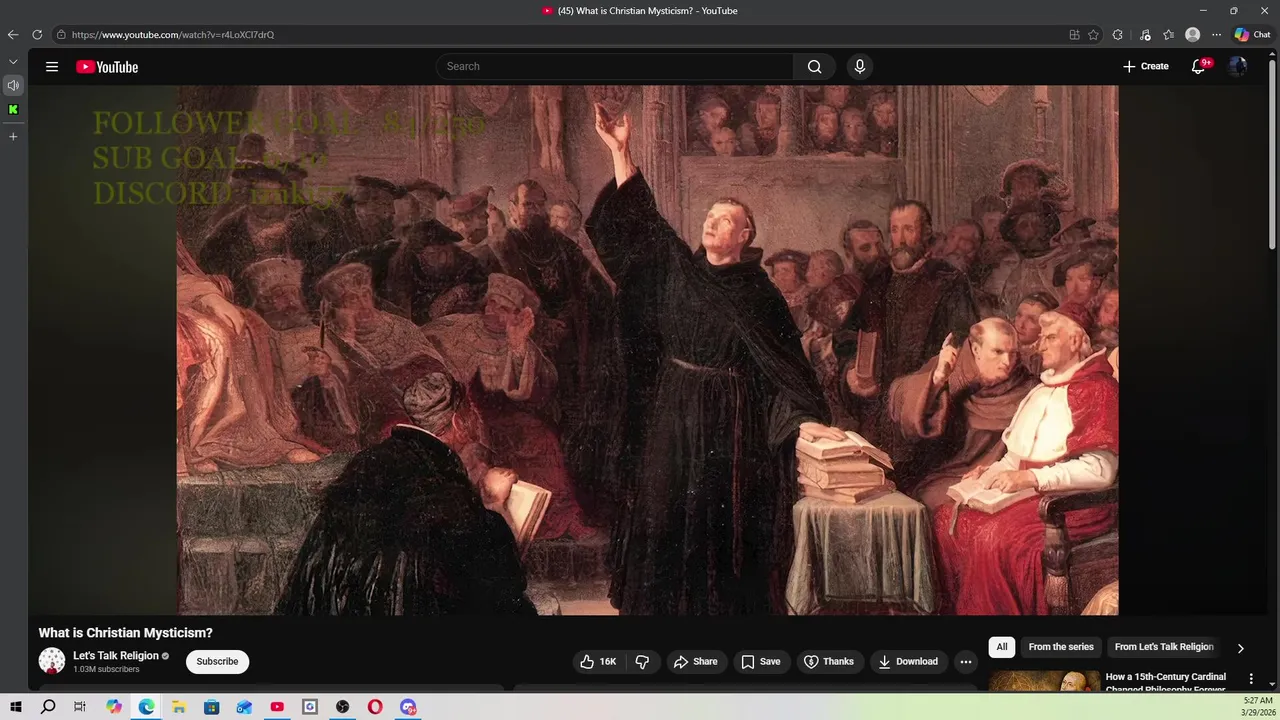Viewport: 1280px width, 720px height.
Task: Open the taskbar clock and date
Action: click(1257, 707)
